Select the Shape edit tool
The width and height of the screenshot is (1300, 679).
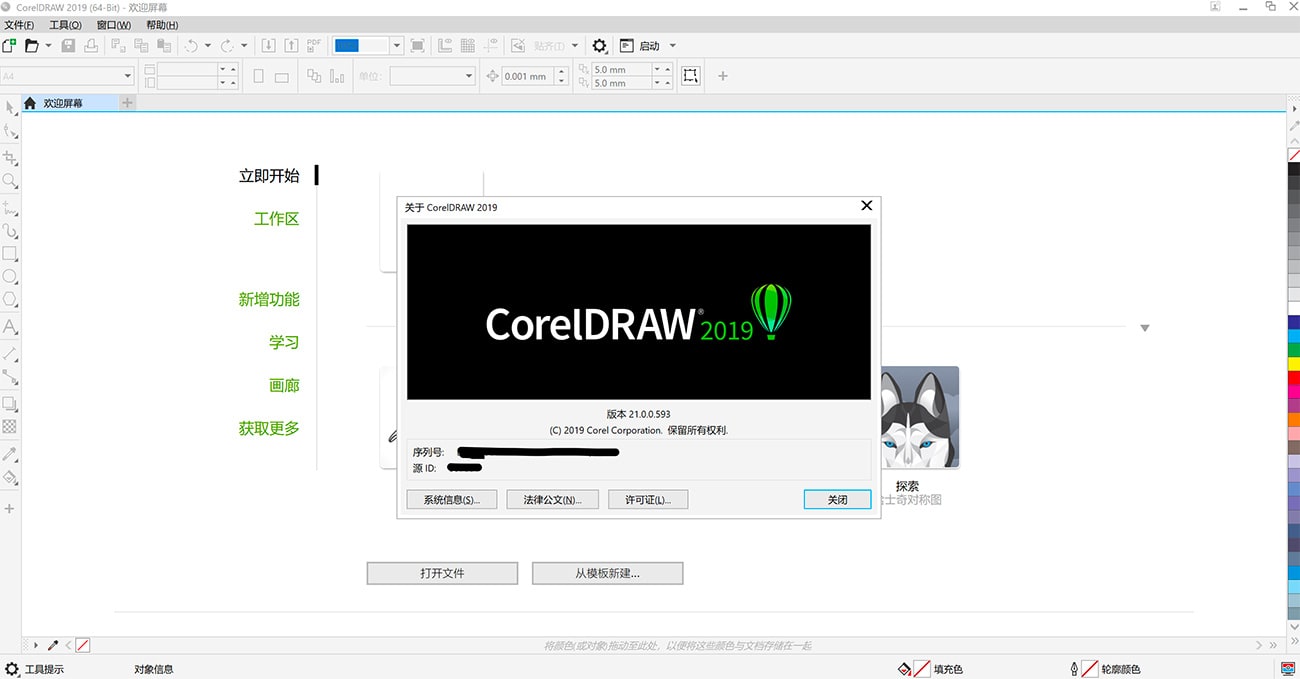click(10, 132)
